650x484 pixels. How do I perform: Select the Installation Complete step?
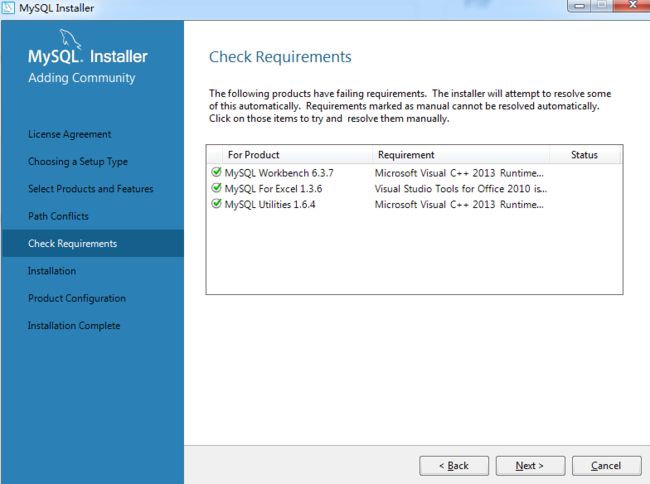pyautogui.click(x=74, y=326)
